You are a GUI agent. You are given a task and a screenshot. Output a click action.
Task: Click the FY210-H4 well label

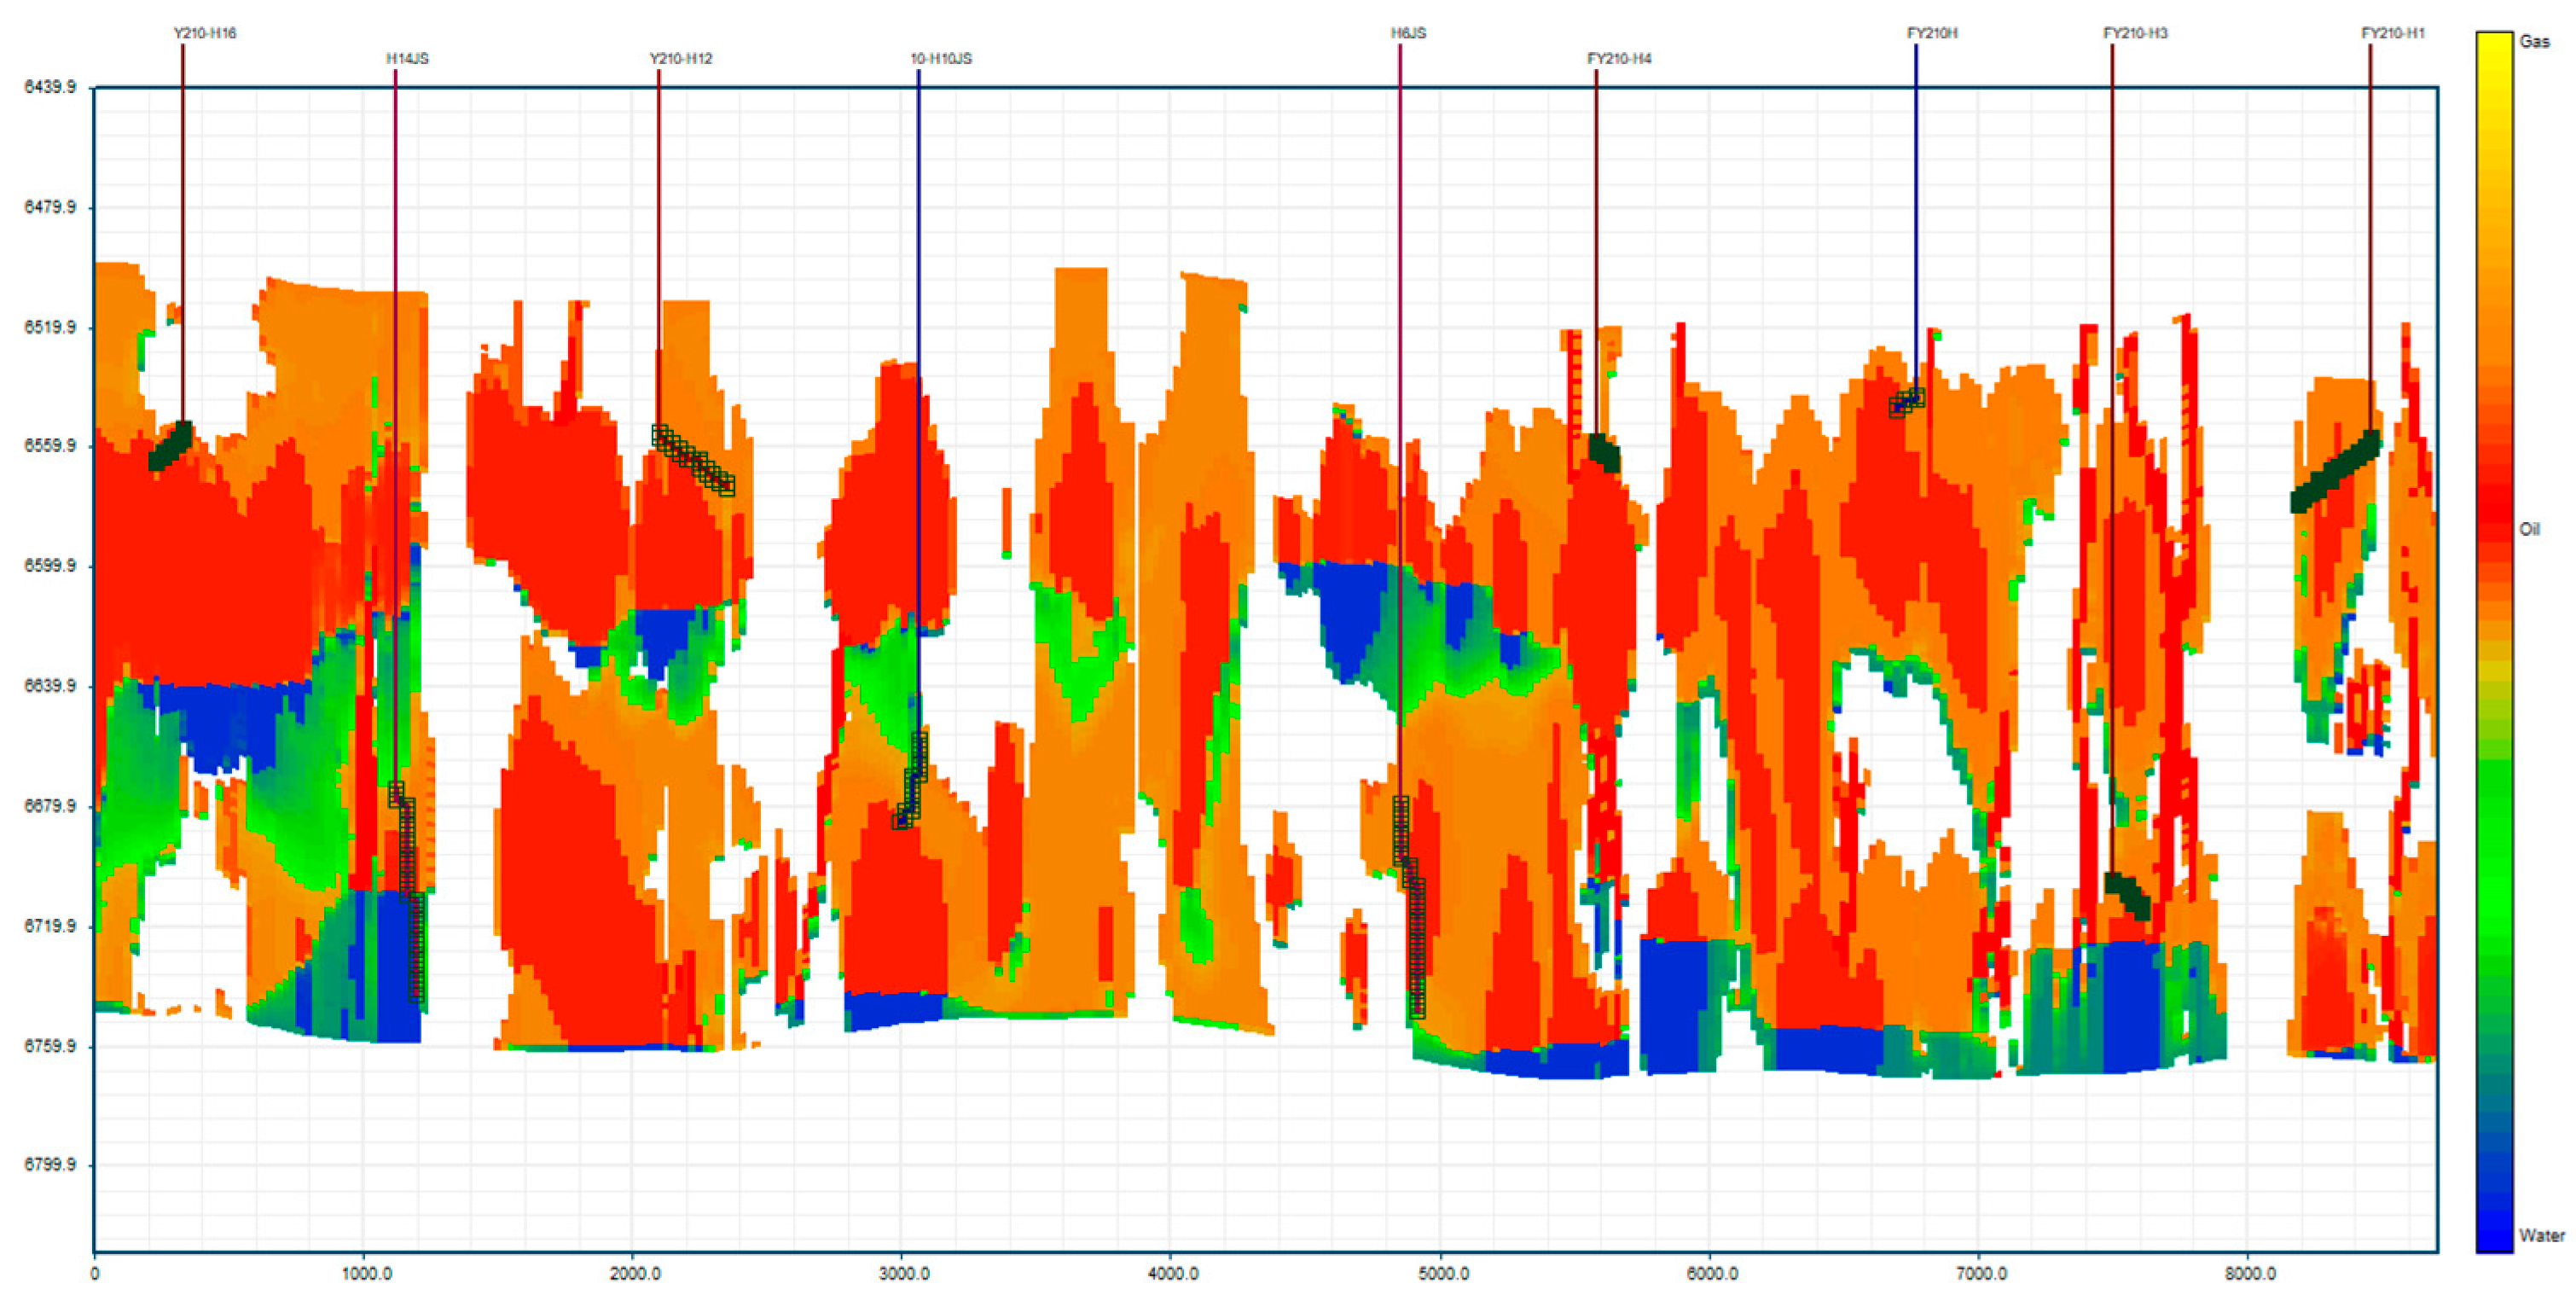click(1619, 59)
